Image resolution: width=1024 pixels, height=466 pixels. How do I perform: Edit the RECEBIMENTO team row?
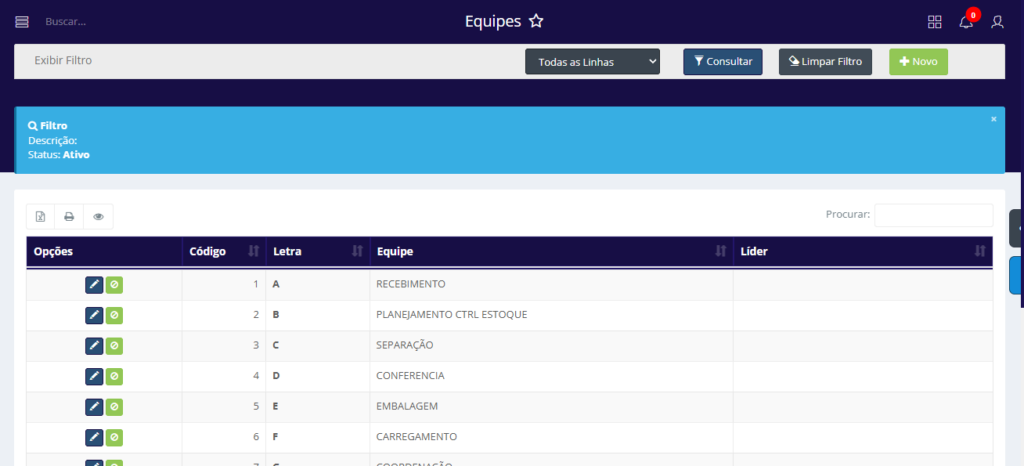tap(94, 285)
